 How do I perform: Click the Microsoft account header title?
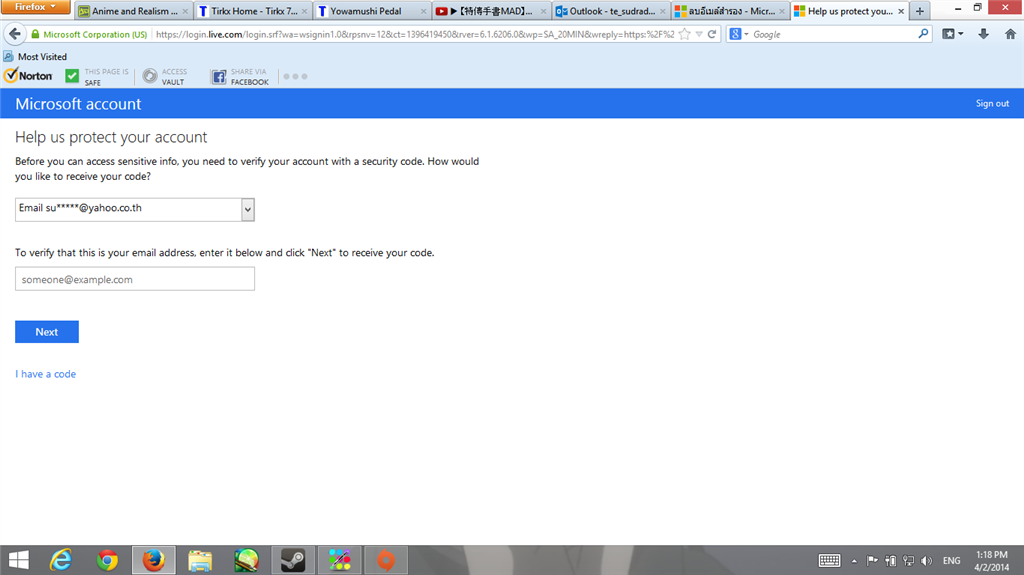pyautogui.click(x=78, y=104)
